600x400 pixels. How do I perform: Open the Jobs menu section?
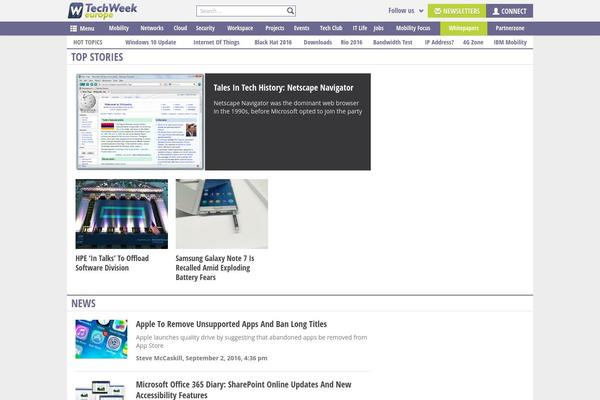coord(378,28)
